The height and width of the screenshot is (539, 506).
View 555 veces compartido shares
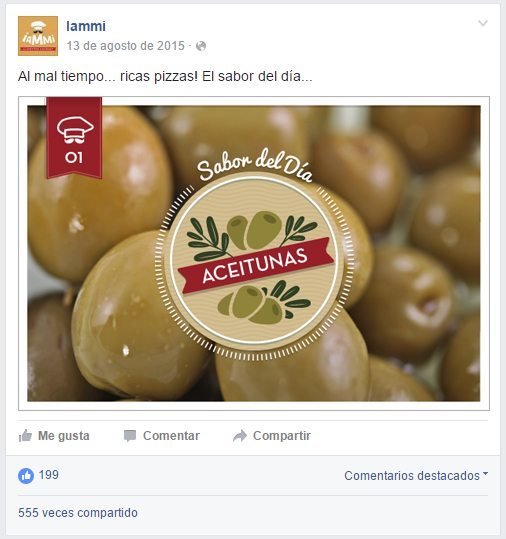pos(78,513)
